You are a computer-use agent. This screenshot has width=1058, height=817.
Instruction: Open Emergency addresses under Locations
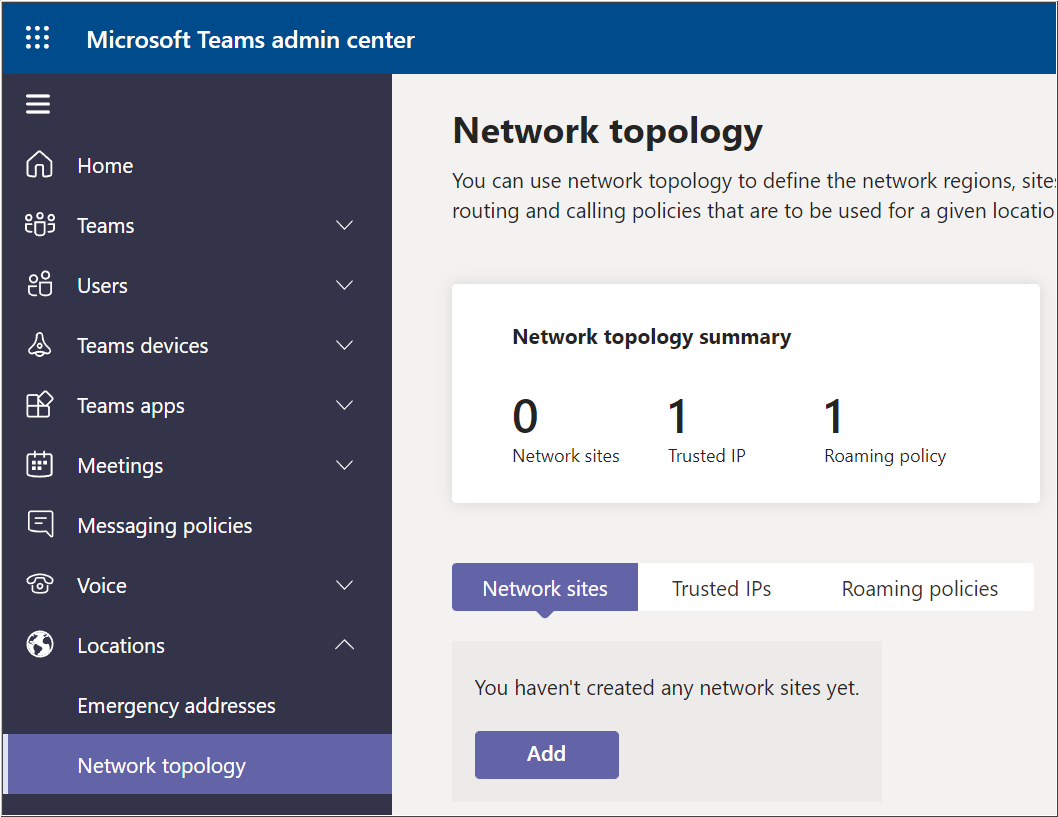197,706
